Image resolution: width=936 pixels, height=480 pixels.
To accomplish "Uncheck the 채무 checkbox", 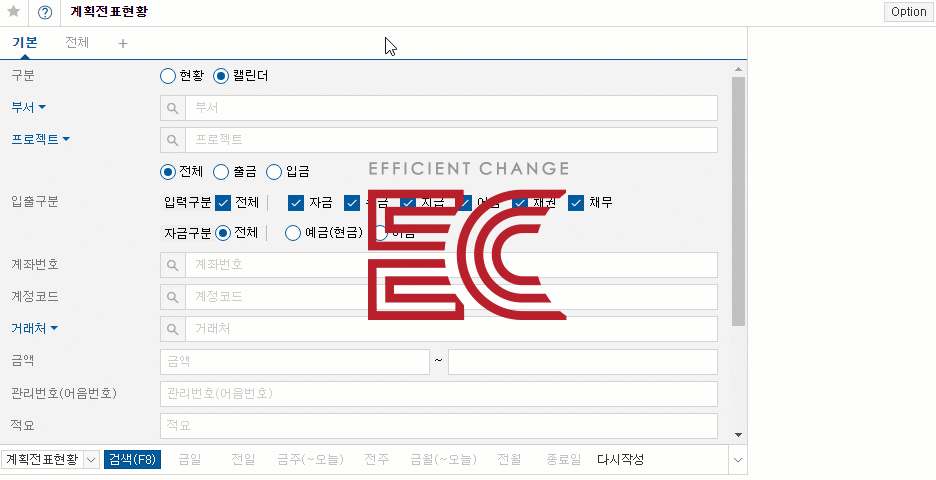I will pos(576,203).
